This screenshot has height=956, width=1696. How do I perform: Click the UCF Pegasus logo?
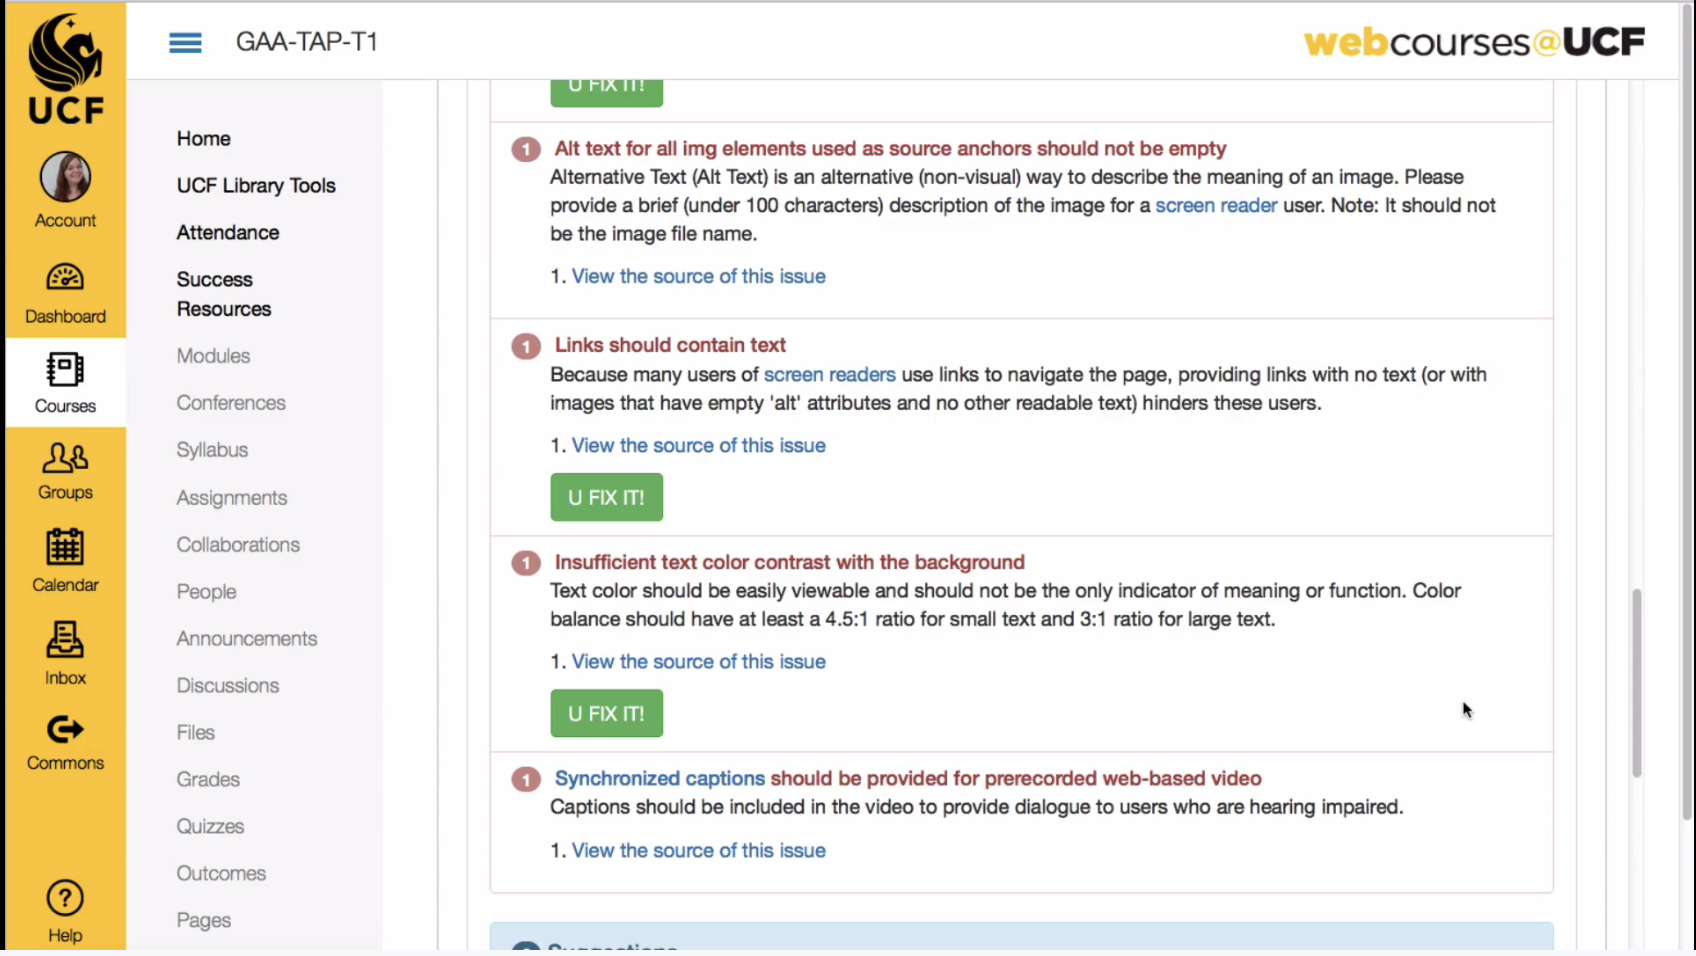point(65,68)
